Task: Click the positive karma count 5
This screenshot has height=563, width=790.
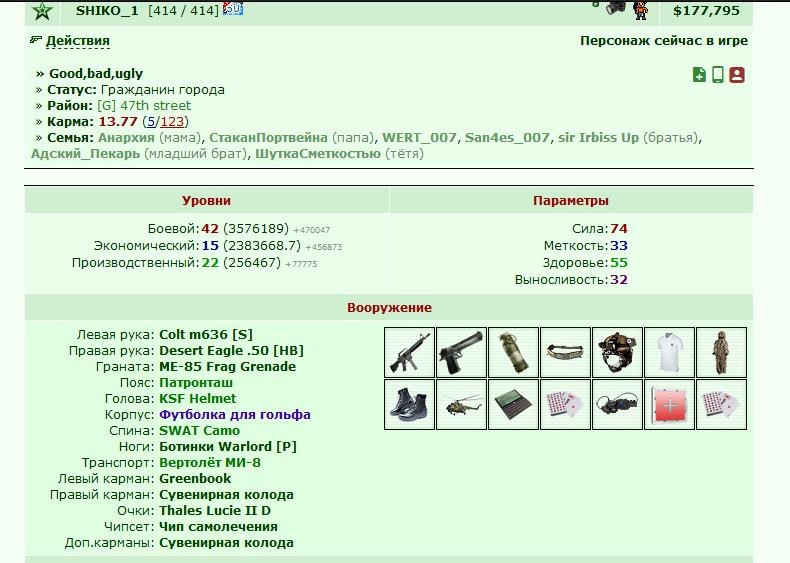Action: click(x=151, y=121)
